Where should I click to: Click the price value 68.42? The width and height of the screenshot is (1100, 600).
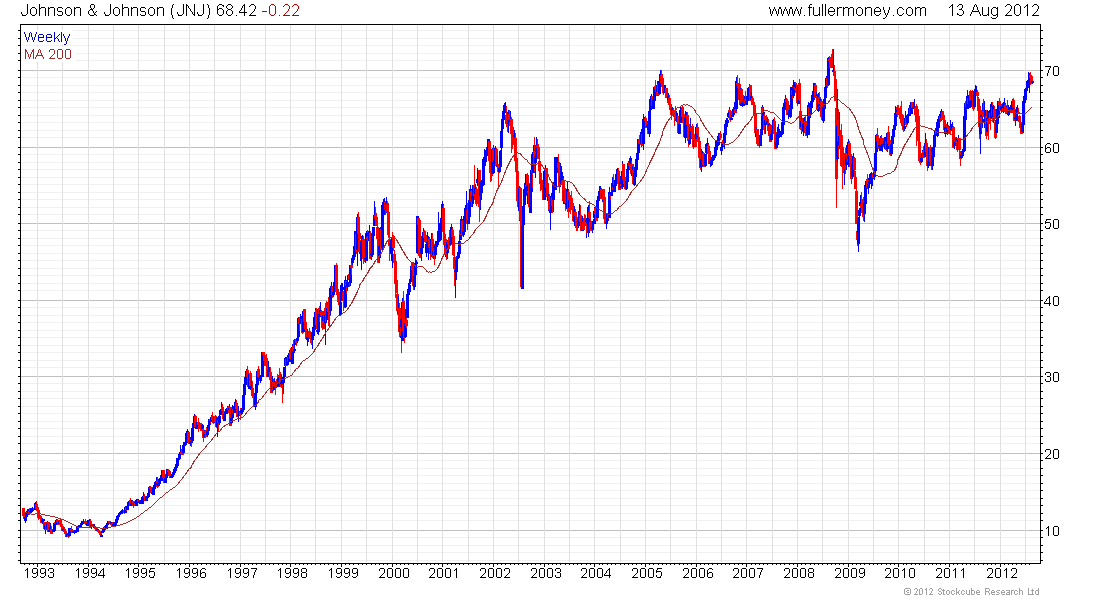[236, 11]
